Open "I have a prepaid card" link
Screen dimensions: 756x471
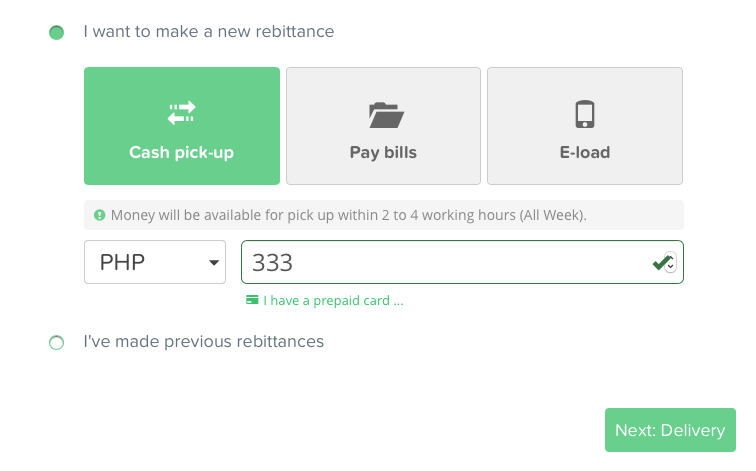click(x=333, y=300)
